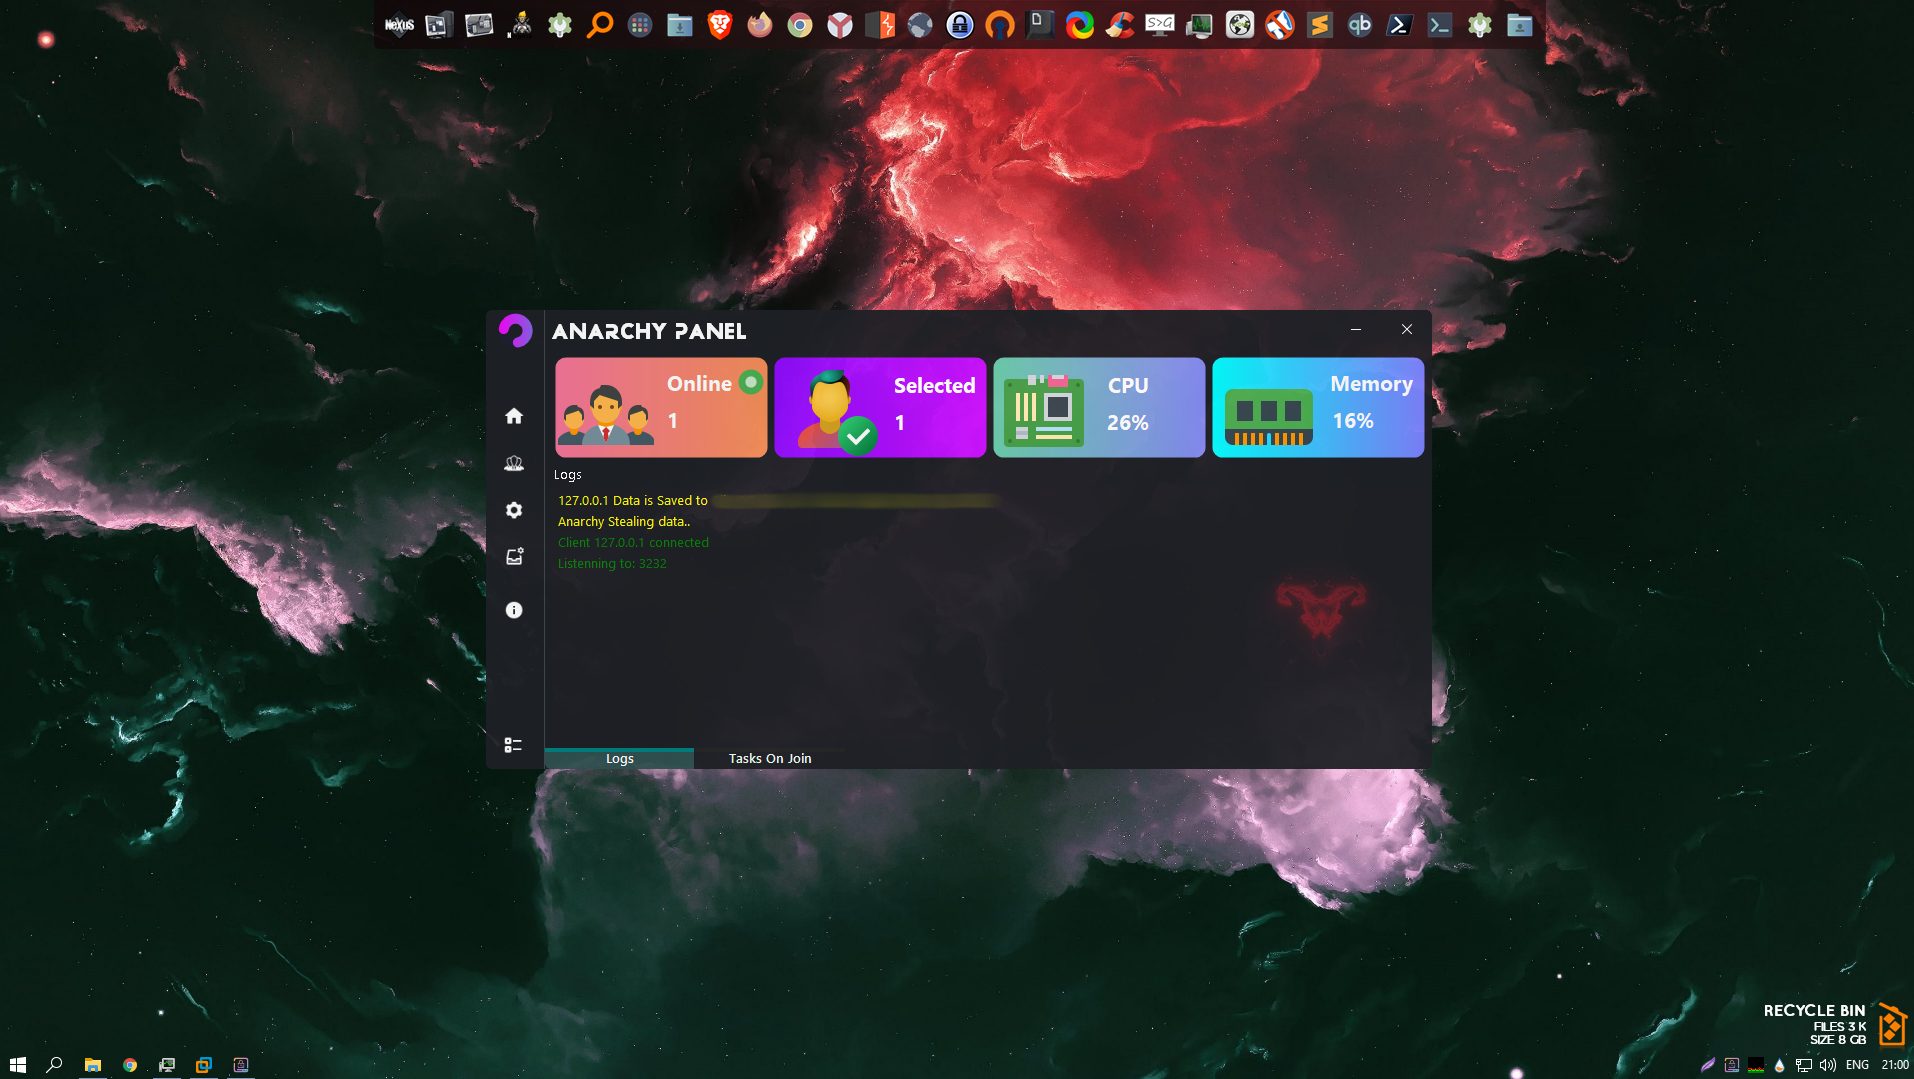Click the clients group icon in sidebar
The width and height of the screenshot is (1914, 1079).
pos(514,463)
